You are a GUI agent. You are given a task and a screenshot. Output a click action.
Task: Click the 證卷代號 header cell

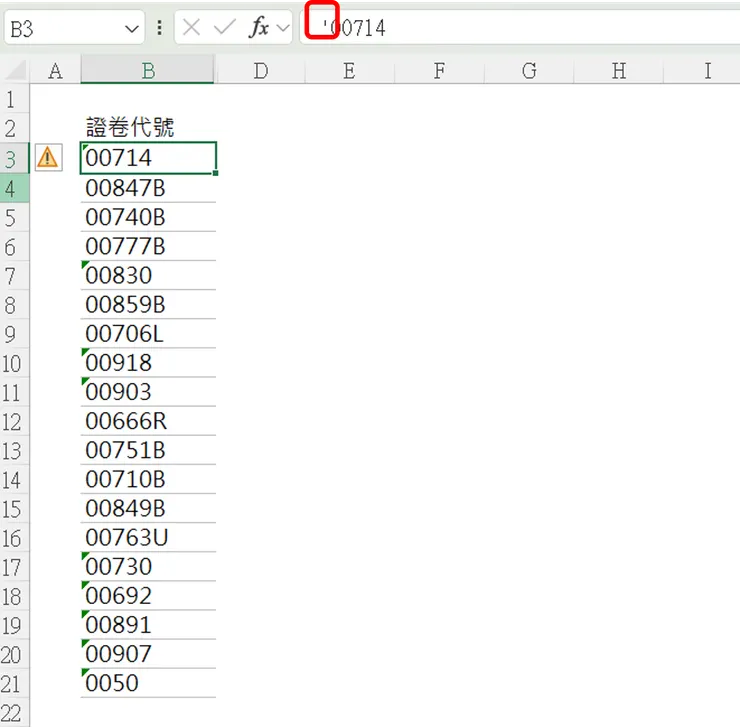pos(148,127)
